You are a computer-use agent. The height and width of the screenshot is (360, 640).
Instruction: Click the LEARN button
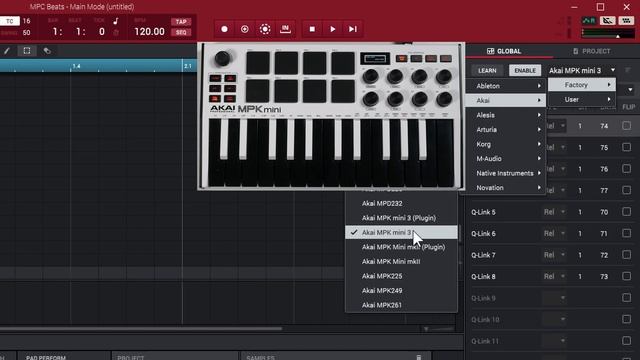pyautogui.click(x=487, y=71)
